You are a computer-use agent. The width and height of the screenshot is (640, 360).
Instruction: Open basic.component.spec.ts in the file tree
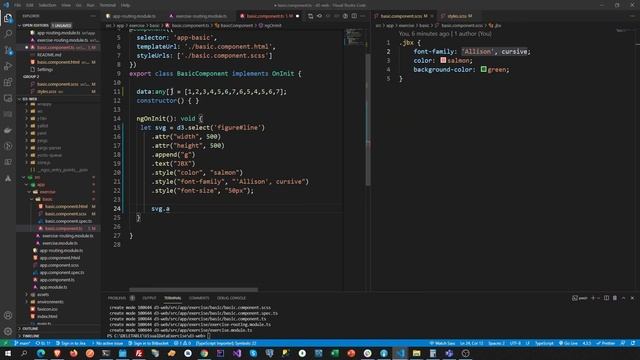coord(59,221)
